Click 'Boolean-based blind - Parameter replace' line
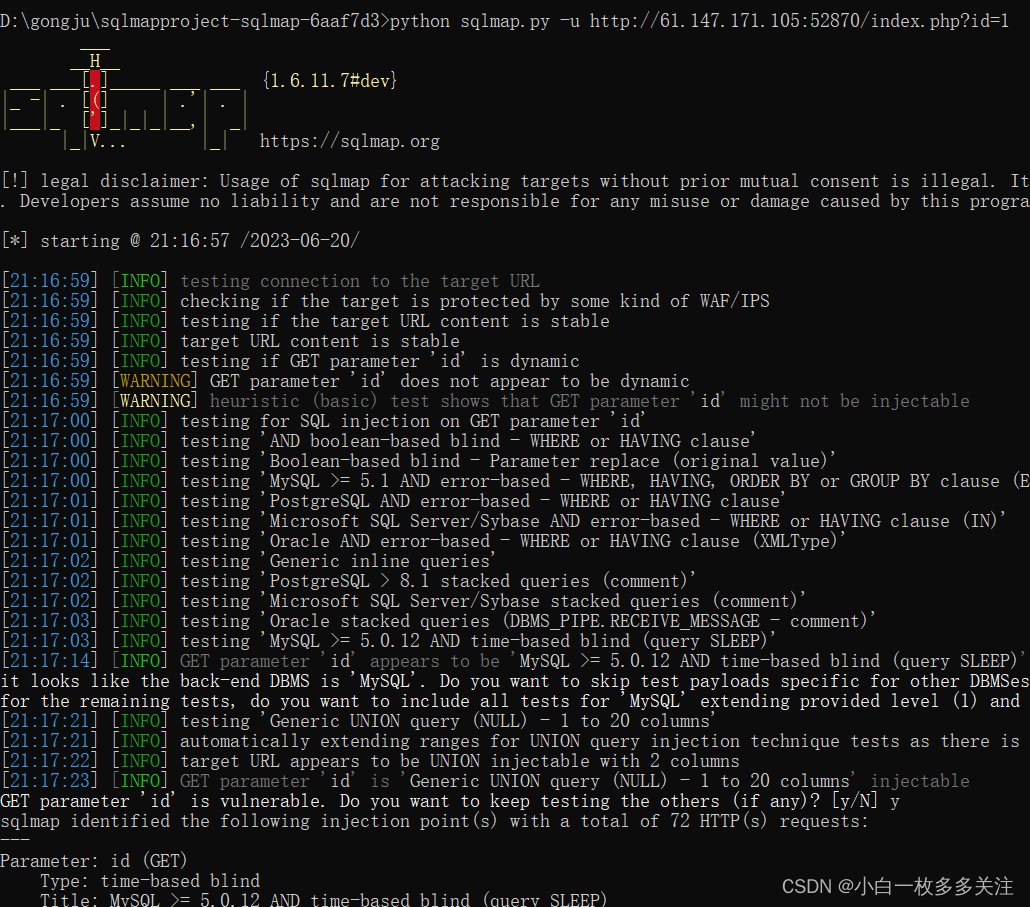 coord(418,461)
